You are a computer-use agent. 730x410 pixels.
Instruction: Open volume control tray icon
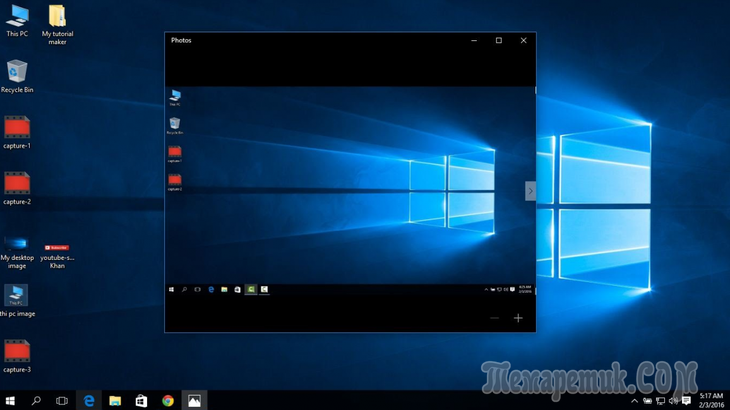tap(673, 401)
